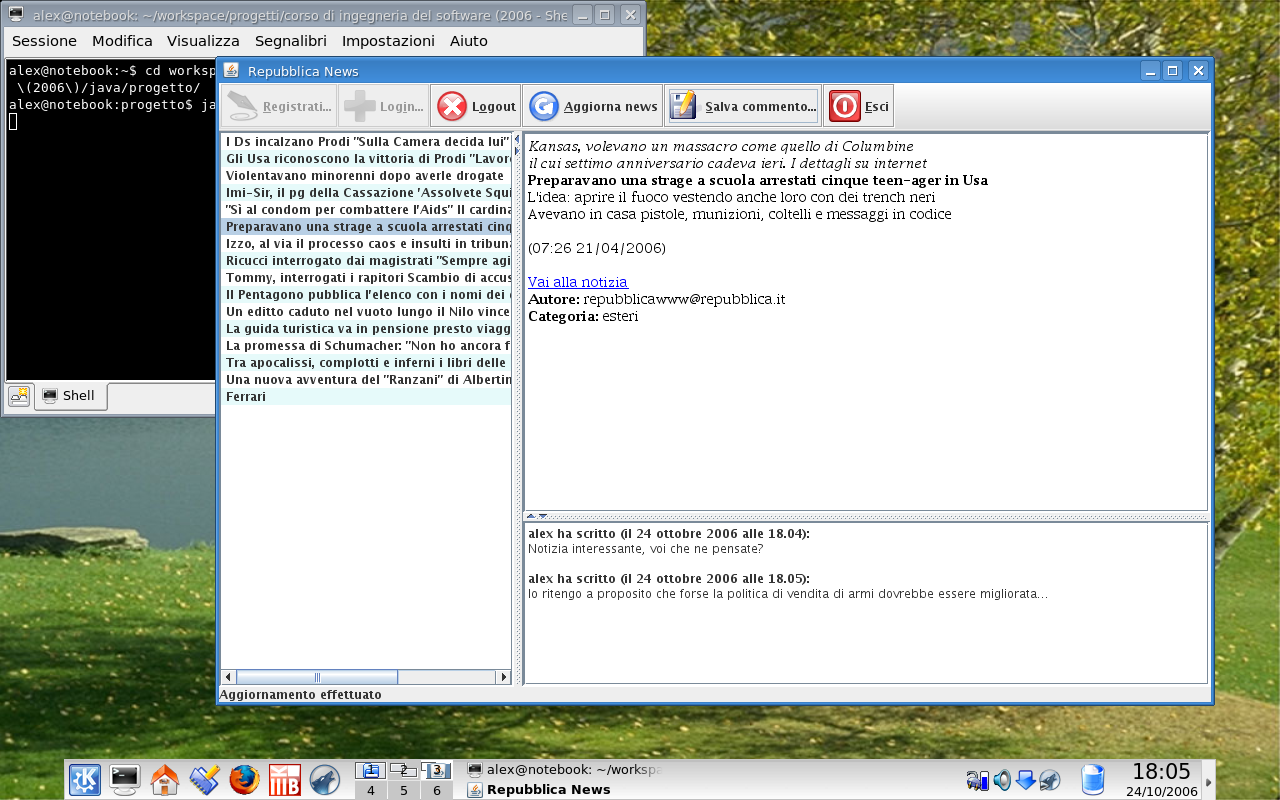
Task: Click new session icon beside Shell tab
Action: tap(19, 396)
